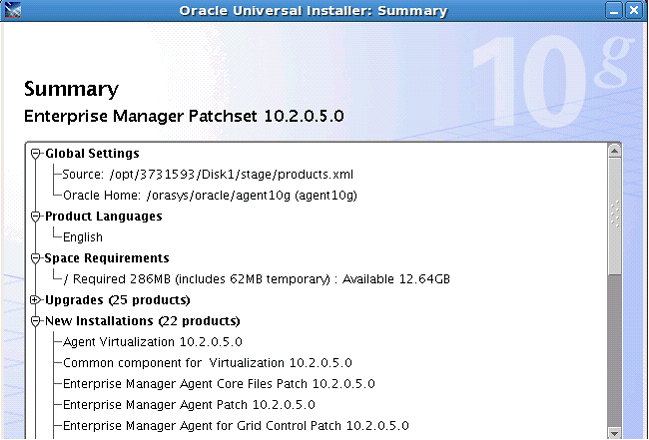Select Enterprise Manager Agent Patch 10.2.0.5.0 row
The image size is (649, 440).
189,405
